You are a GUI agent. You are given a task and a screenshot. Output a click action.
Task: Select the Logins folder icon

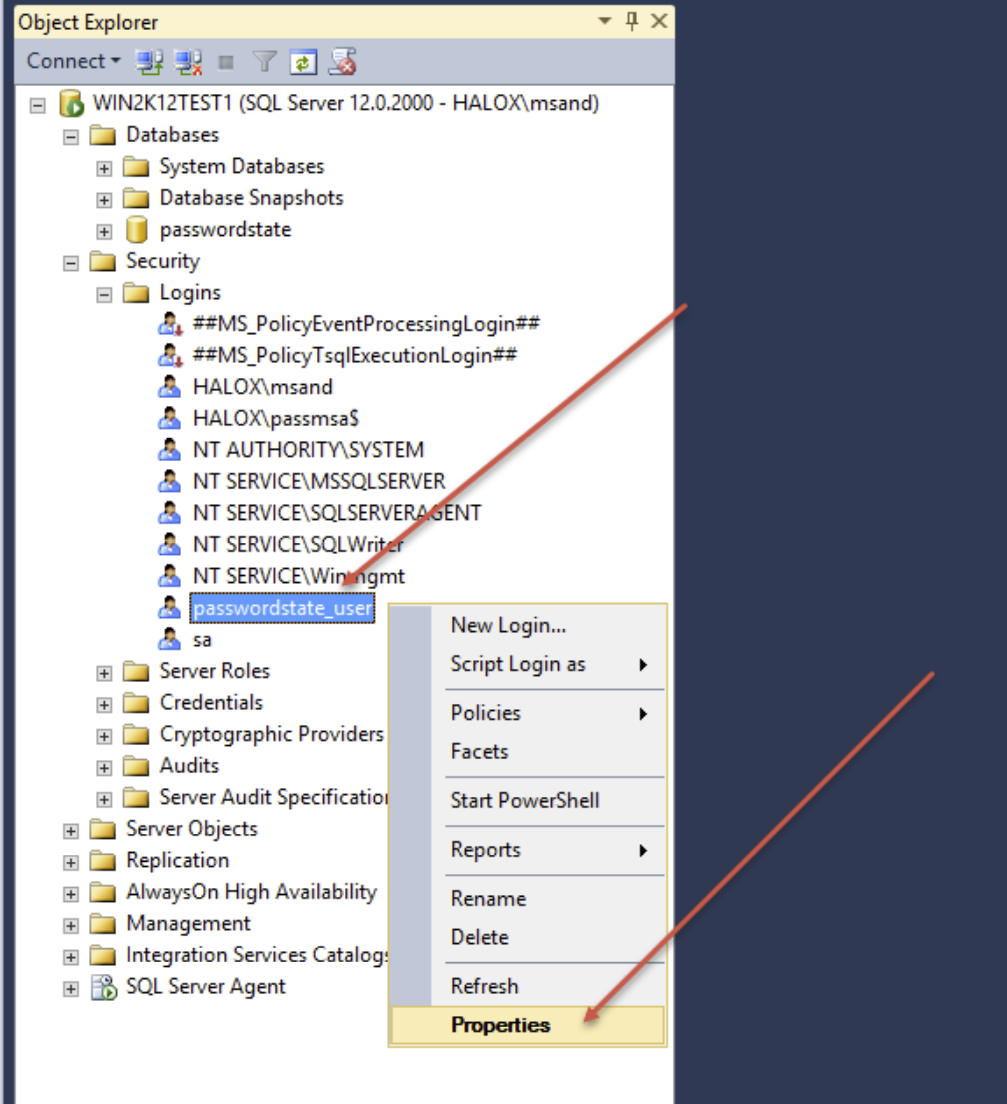pyautogui.click(x=136, y=292)
